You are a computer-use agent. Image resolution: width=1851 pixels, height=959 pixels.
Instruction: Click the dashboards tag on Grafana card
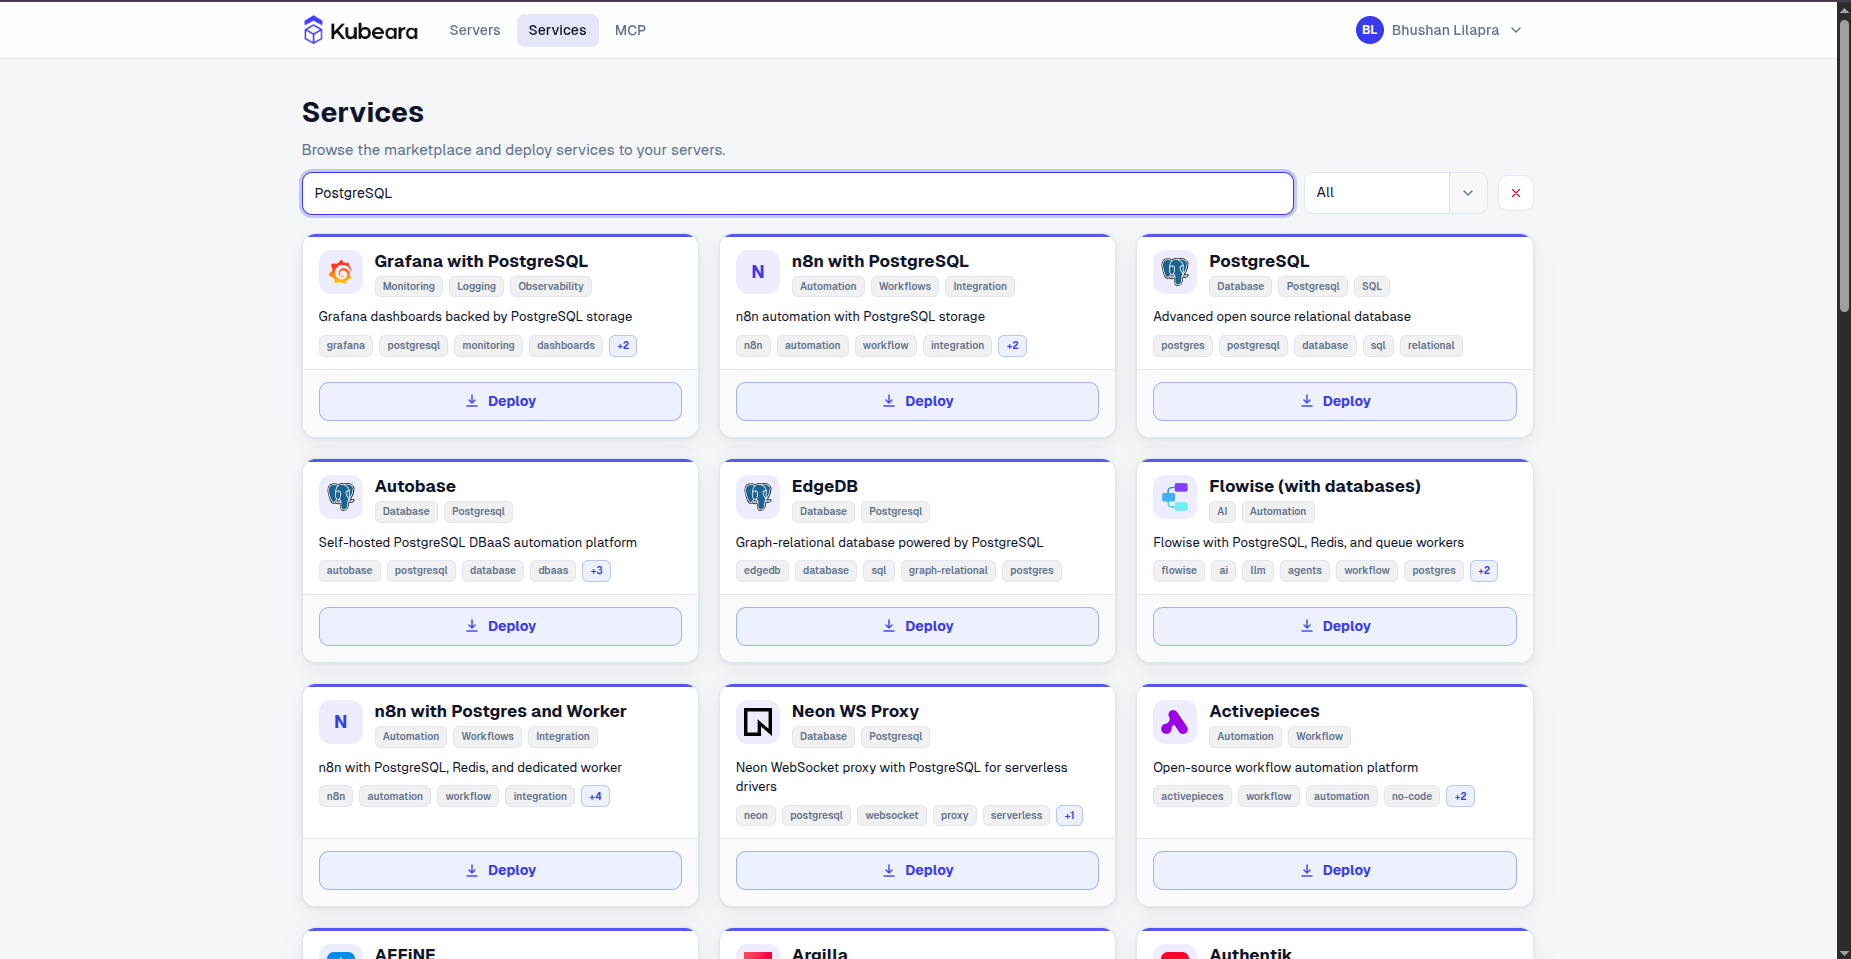566,346
